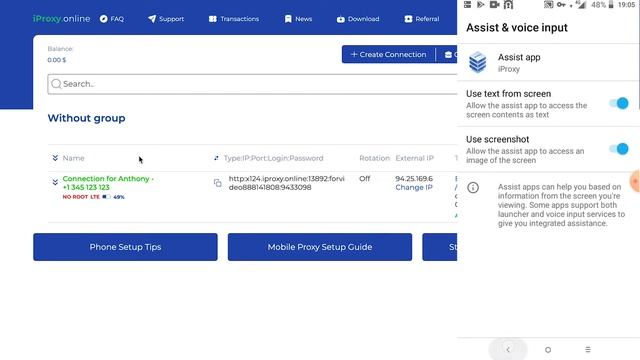Click the Rotation column header
The image size is (640, 360).
(x=375, y=158)
